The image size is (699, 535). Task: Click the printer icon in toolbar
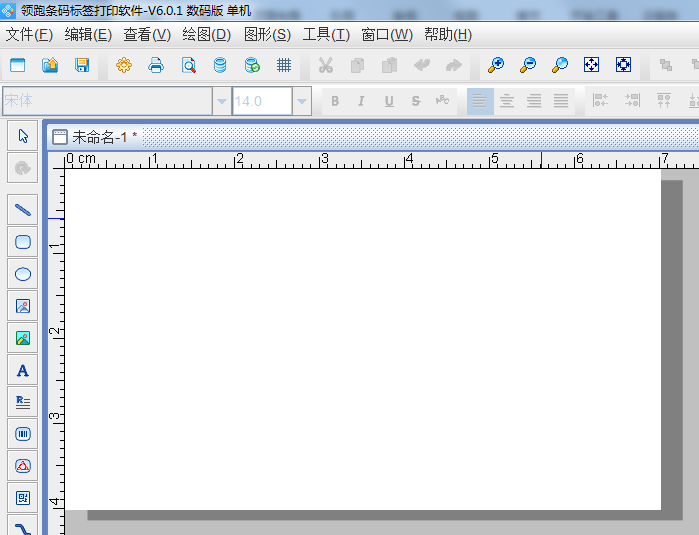click(x=156, y=65)
